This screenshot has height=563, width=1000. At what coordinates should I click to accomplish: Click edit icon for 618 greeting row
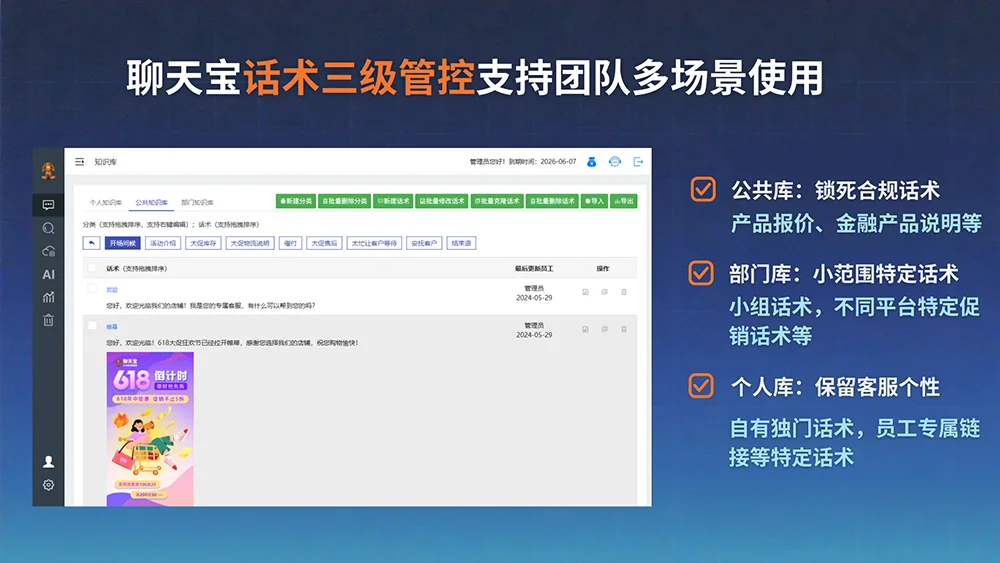(x=585, y=329)
